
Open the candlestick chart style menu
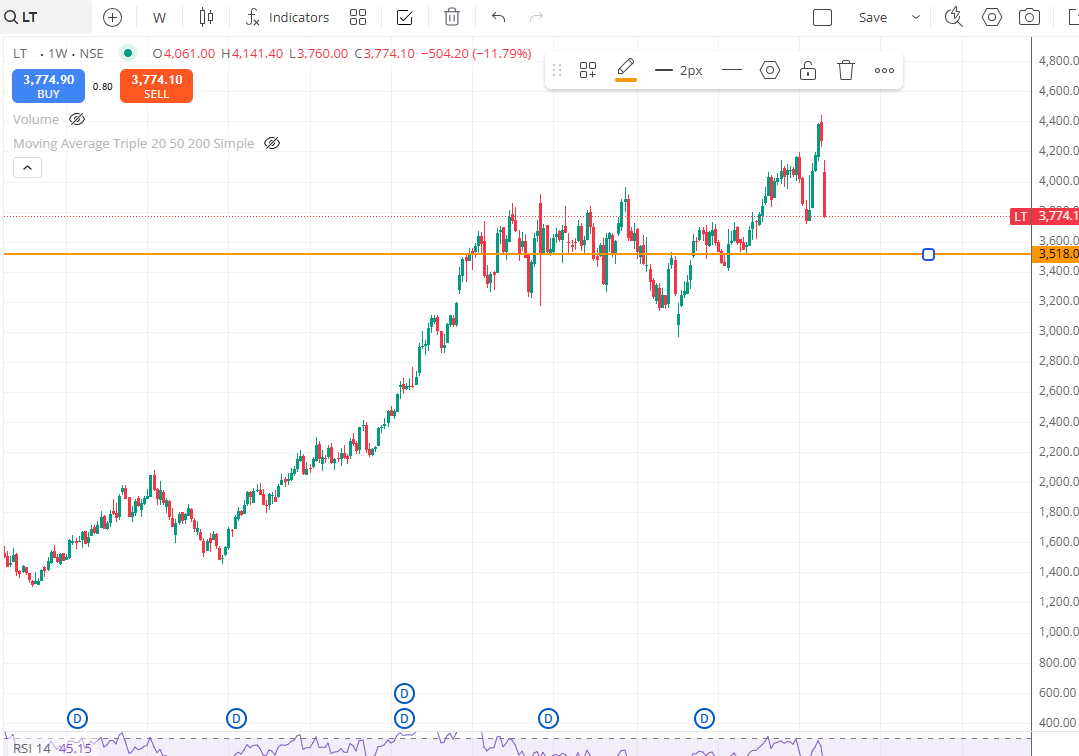[206, 17]
